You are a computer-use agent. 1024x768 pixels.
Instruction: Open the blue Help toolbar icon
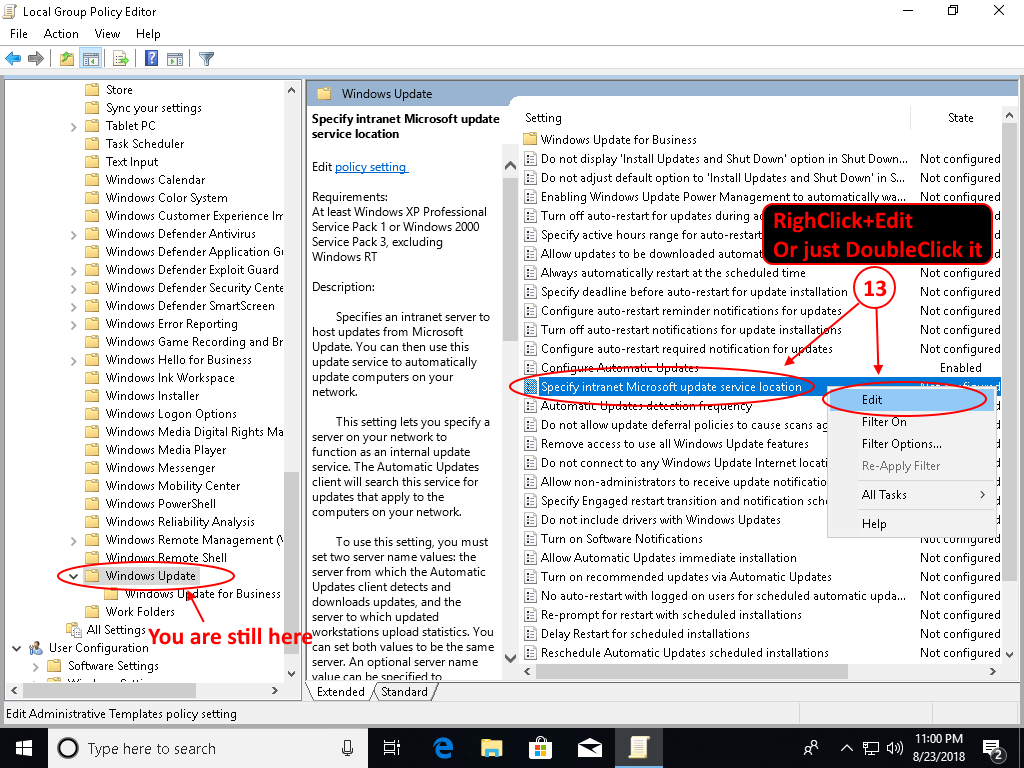click(152, 59)
